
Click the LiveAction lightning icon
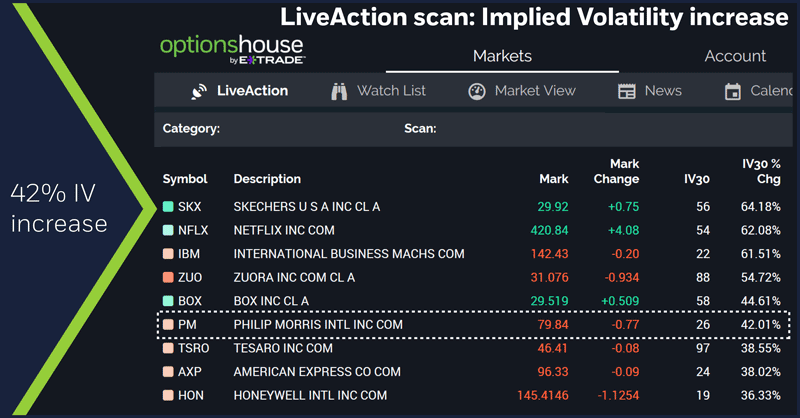(x=199, y=91)
